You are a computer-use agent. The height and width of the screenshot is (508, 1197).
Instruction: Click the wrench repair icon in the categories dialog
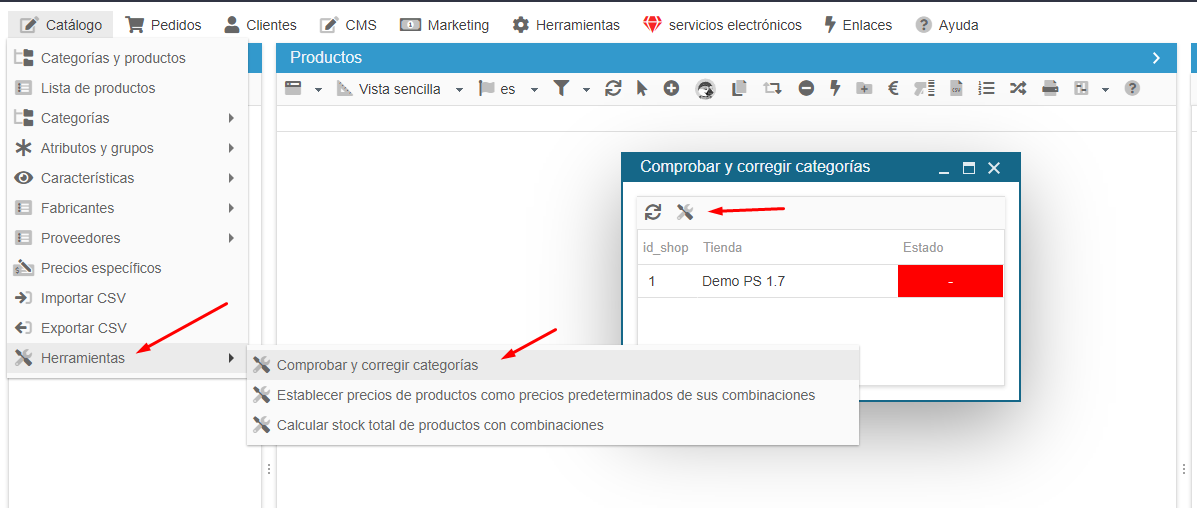point(685,212)
